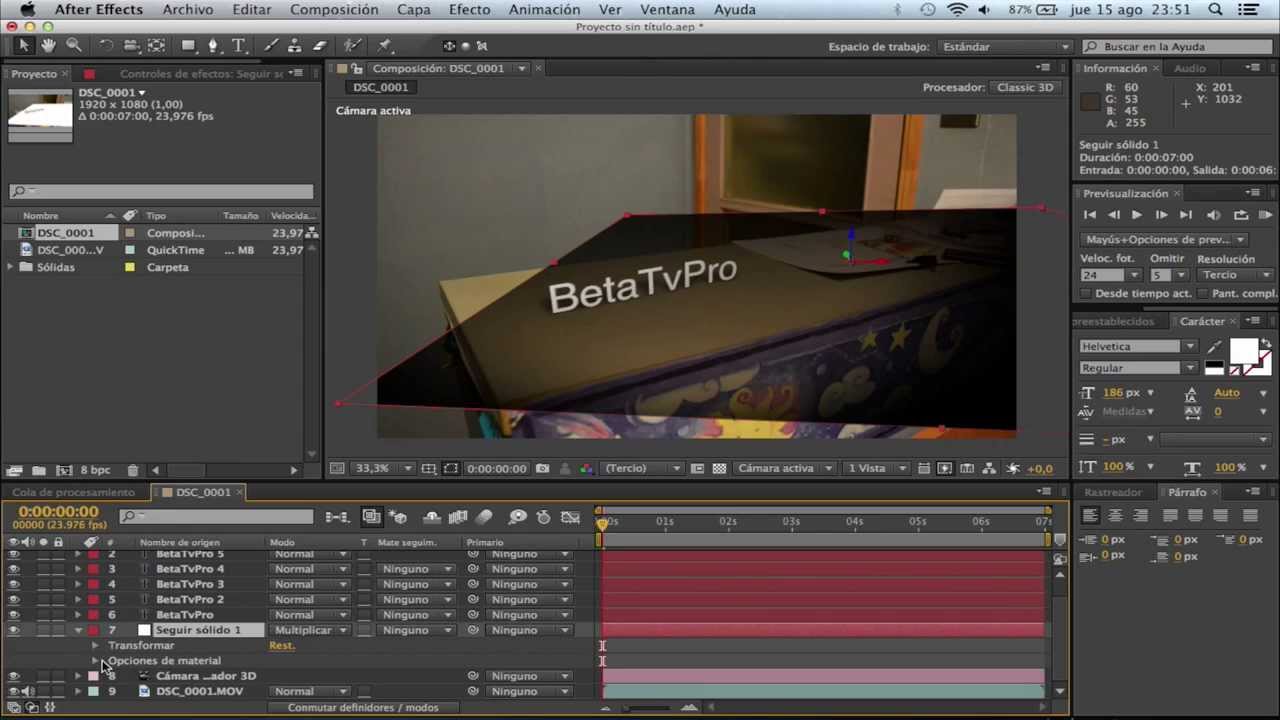Viewport: 1280px width, 720px height.
Task: Open the Efecto menu
Action: [469, 9]
